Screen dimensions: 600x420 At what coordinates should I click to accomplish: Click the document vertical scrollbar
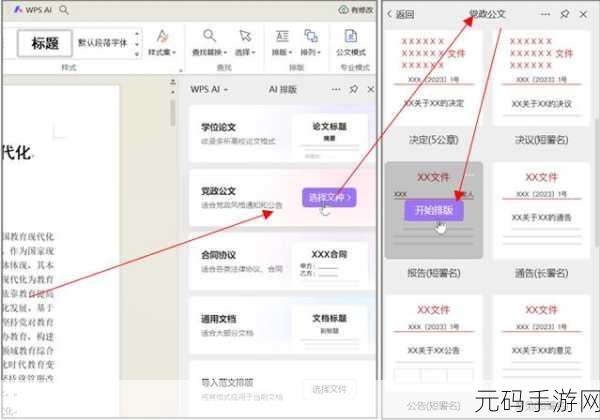(x=173, y=113)
